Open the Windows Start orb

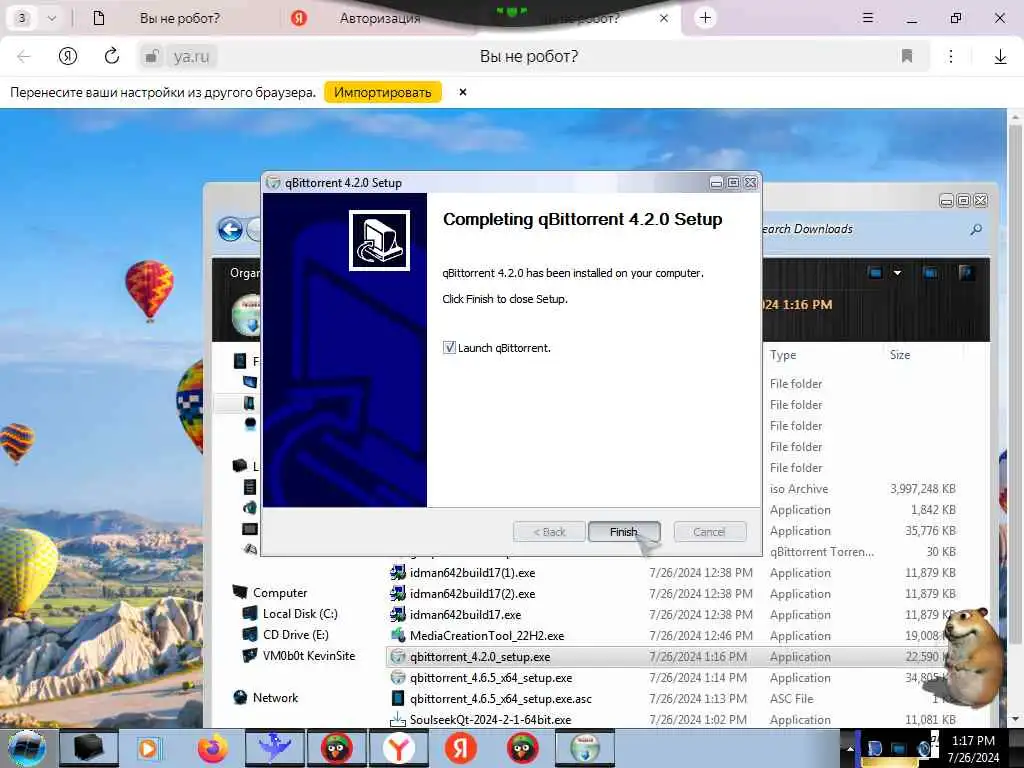27,748
